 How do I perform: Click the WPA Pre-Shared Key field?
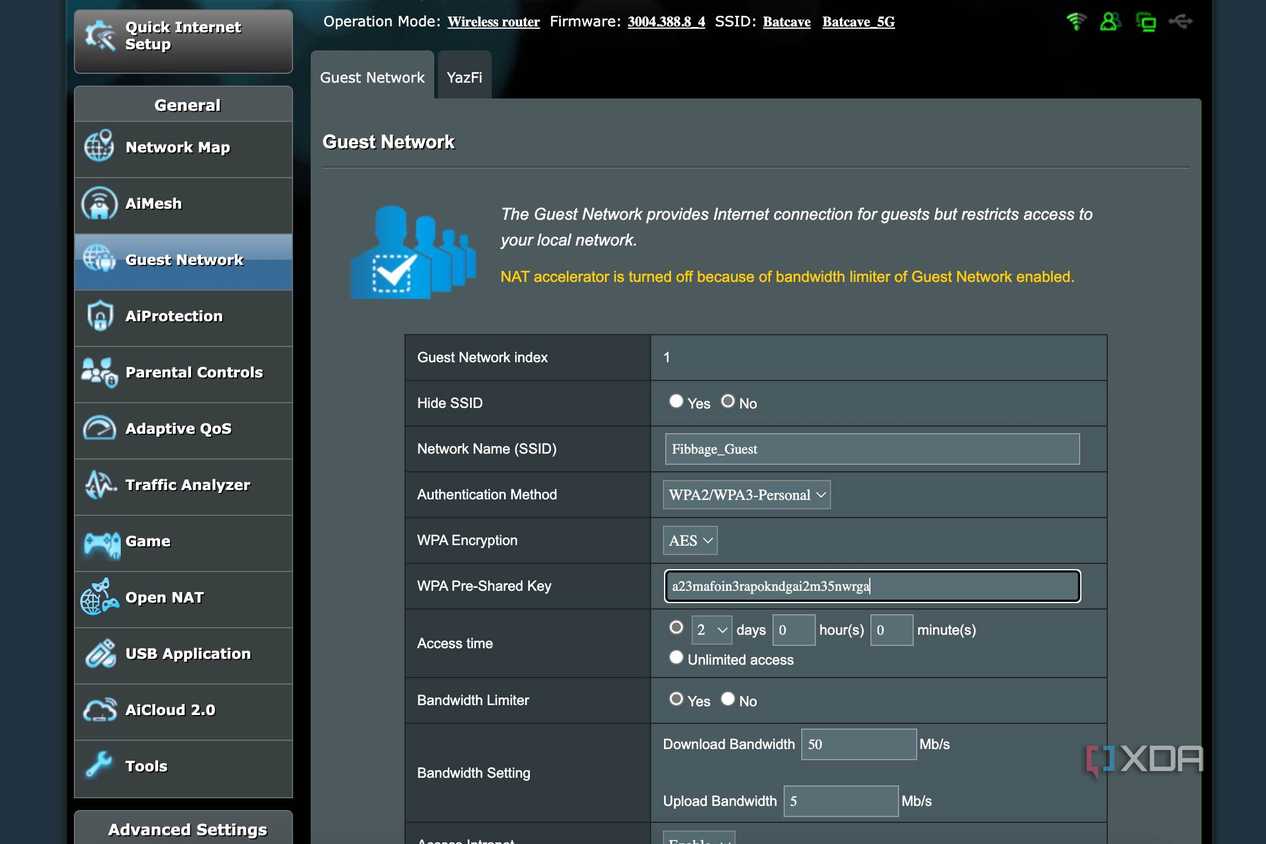pyautogui.click(x=872, y=586)
